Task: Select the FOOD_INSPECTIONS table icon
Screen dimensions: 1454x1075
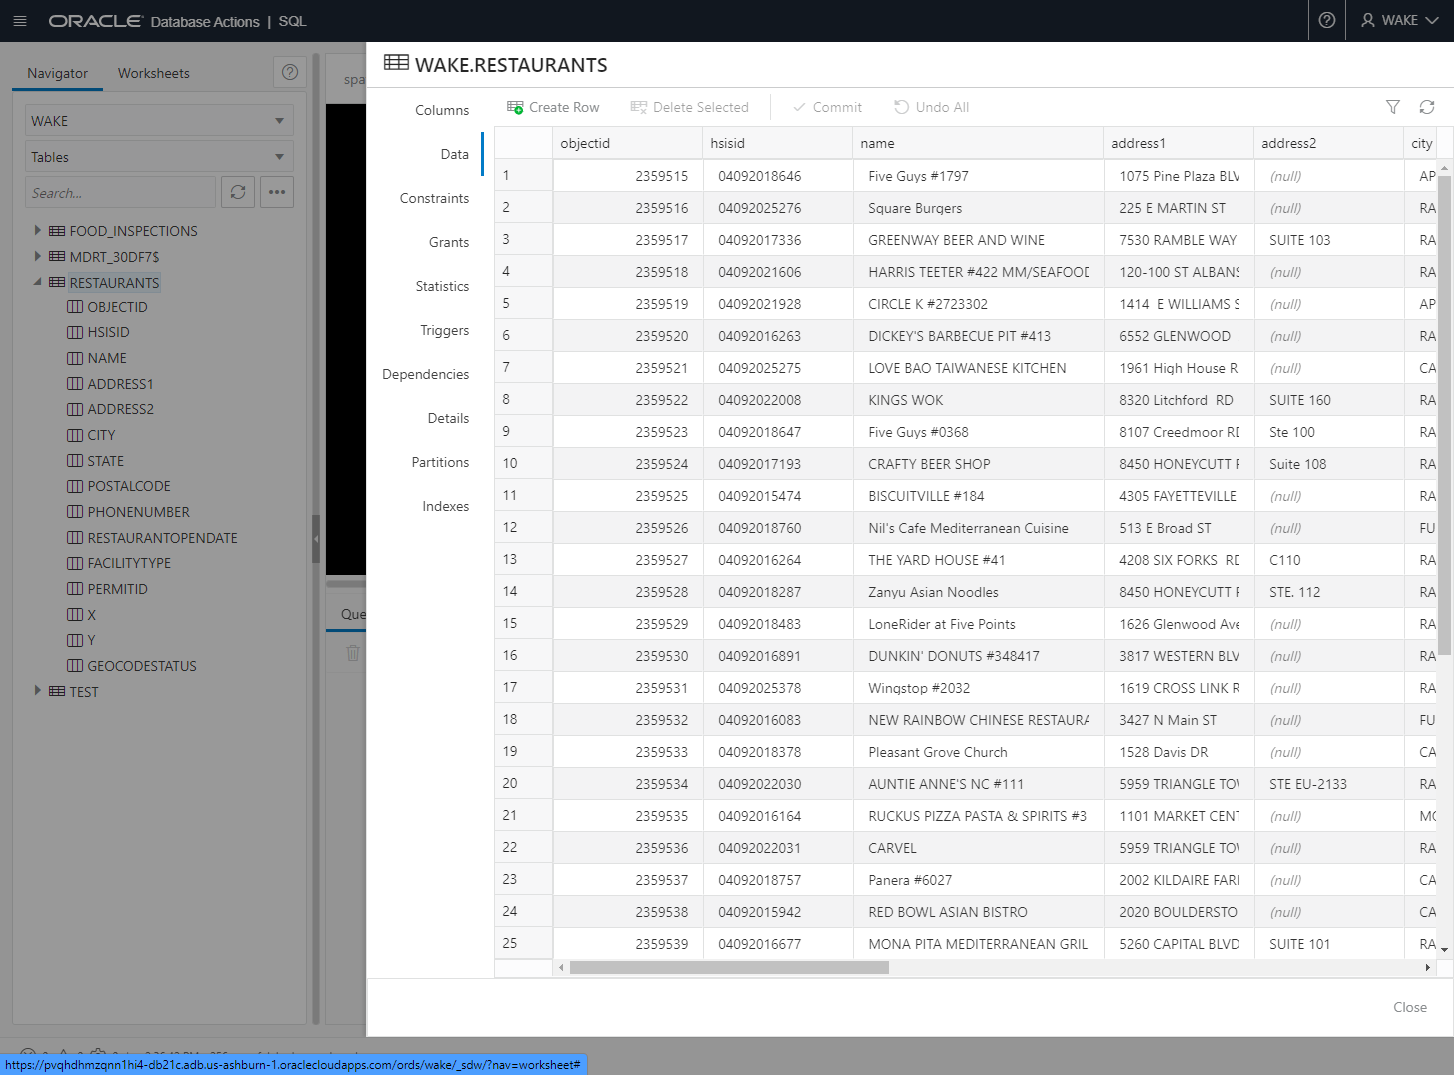Action: pos(57,231)
